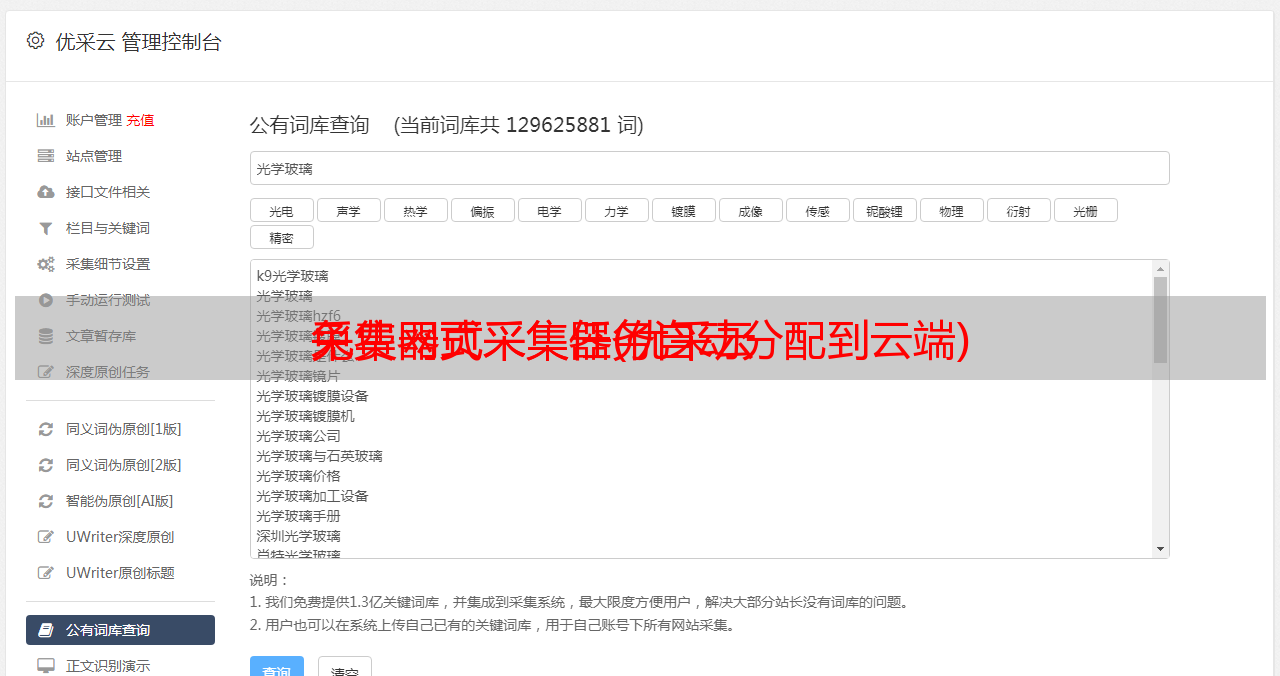The width and height of the screenshot is (1280, 676).
Task: Click the server icon for 站点管理
Action: coord(45,156)
